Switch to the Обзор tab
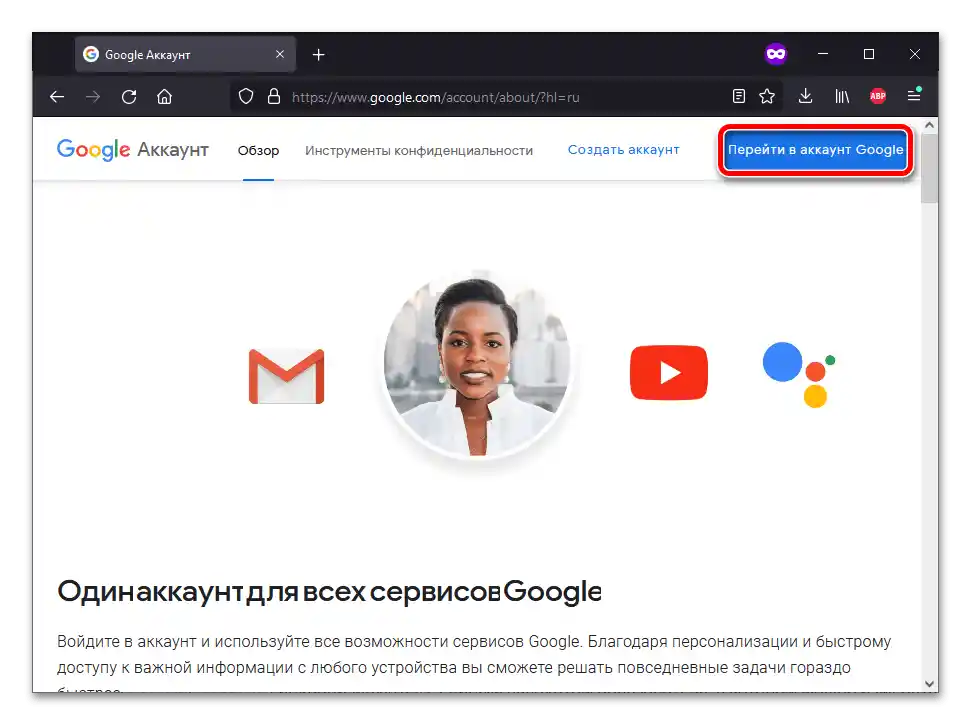970x724 pixels. [259, 150]
